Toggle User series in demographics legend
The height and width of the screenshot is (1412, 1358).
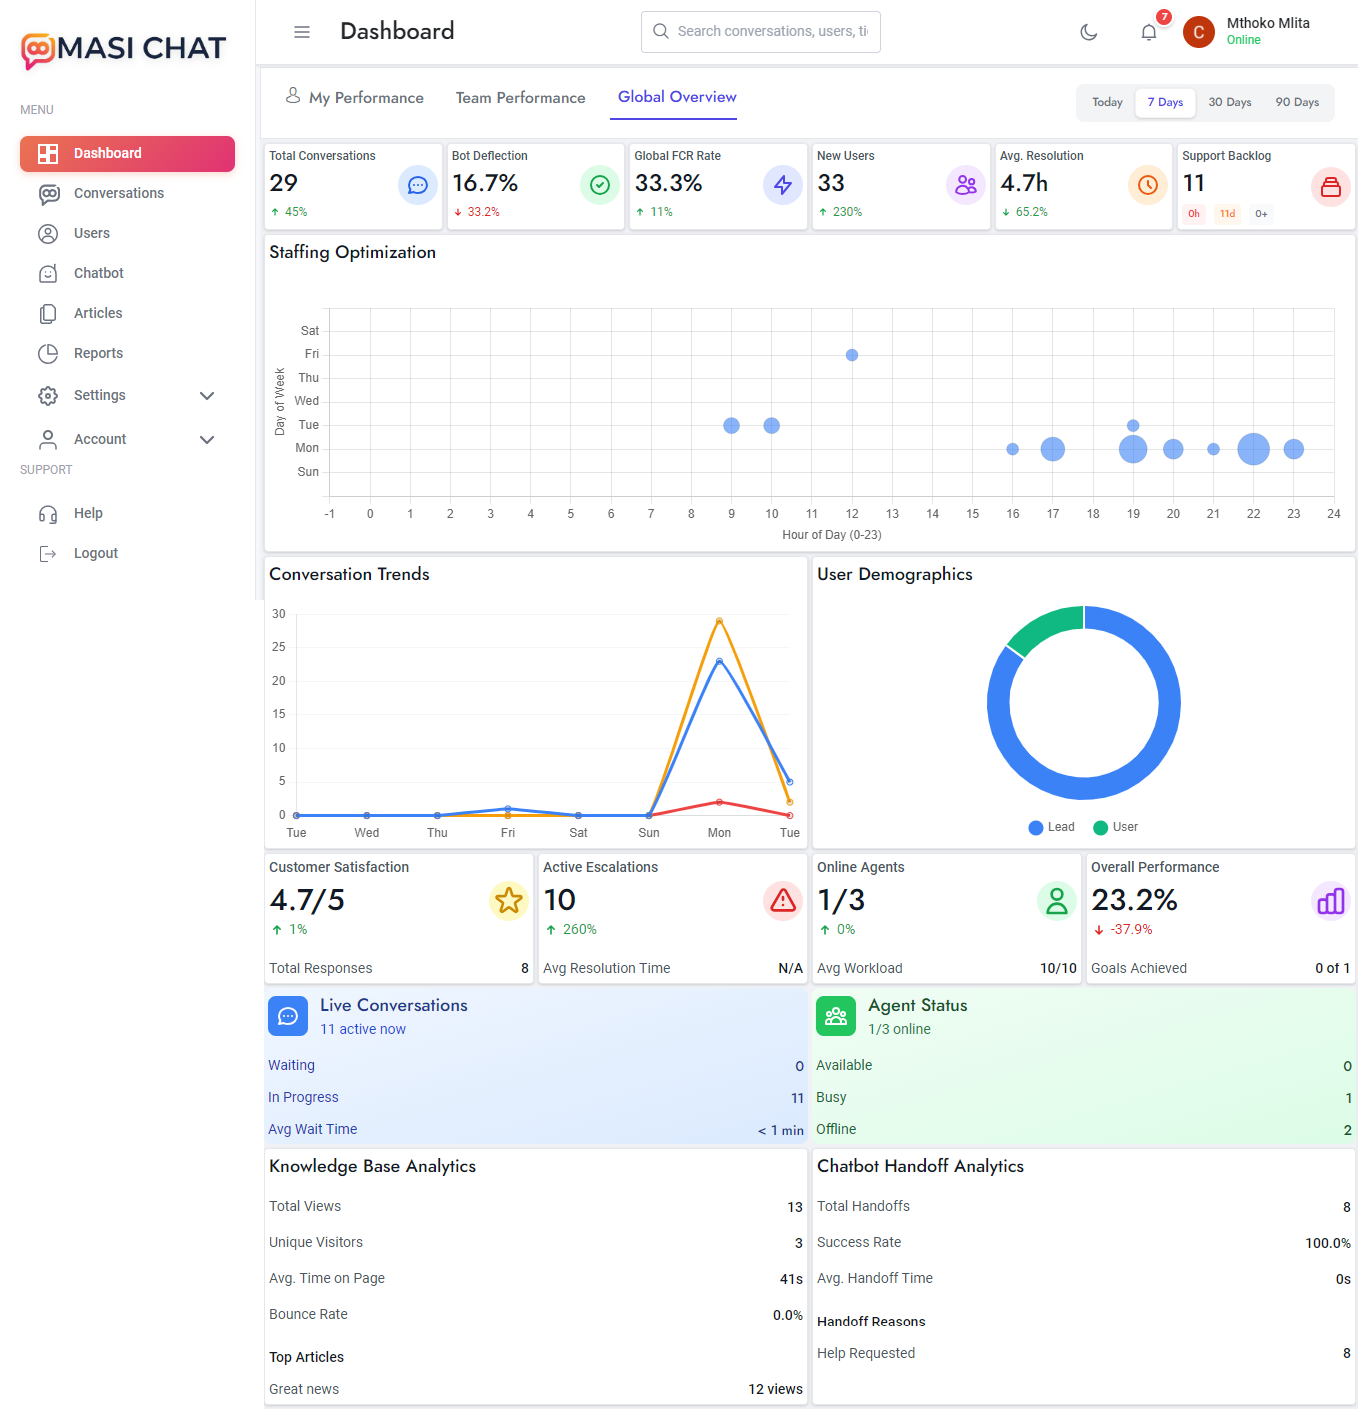(x=1116, y=827)
